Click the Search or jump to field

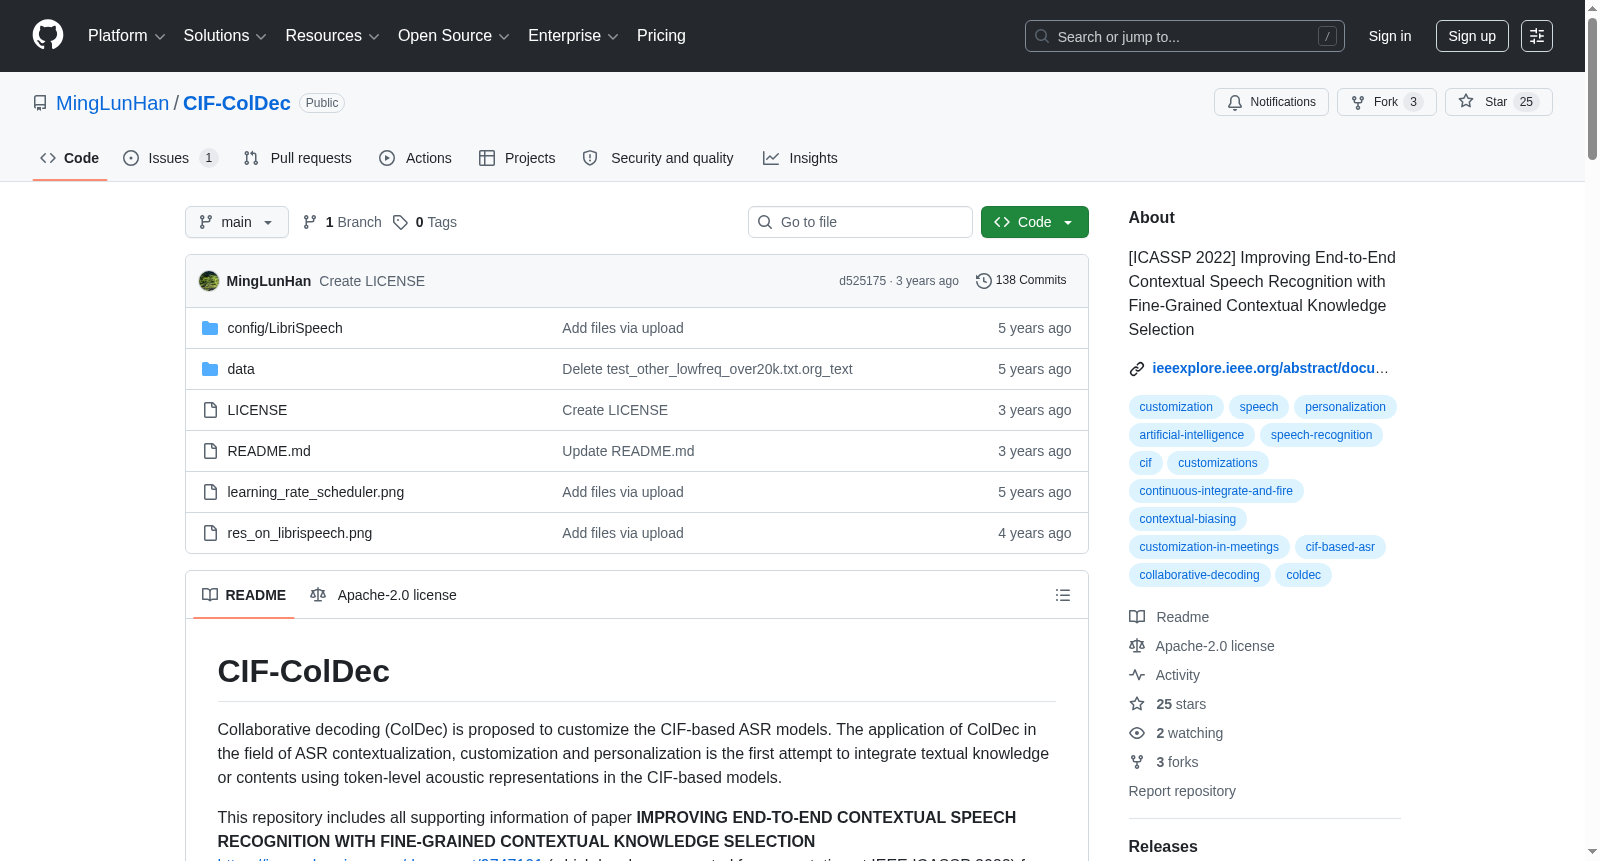[1185, 36]
